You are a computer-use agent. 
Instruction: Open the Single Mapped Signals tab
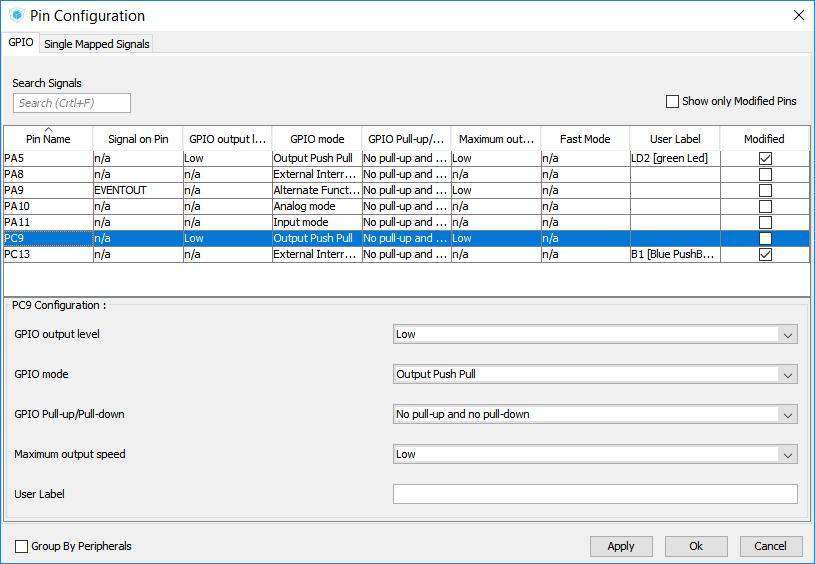[x=97, y=44]
